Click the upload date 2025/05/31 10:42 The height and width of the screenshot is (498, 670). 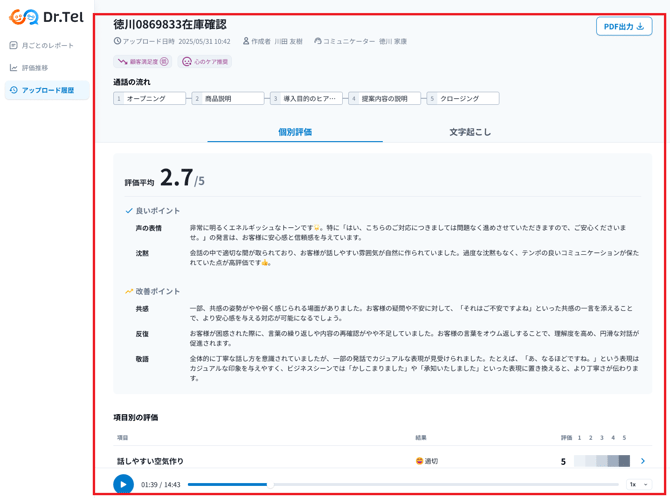204,41
